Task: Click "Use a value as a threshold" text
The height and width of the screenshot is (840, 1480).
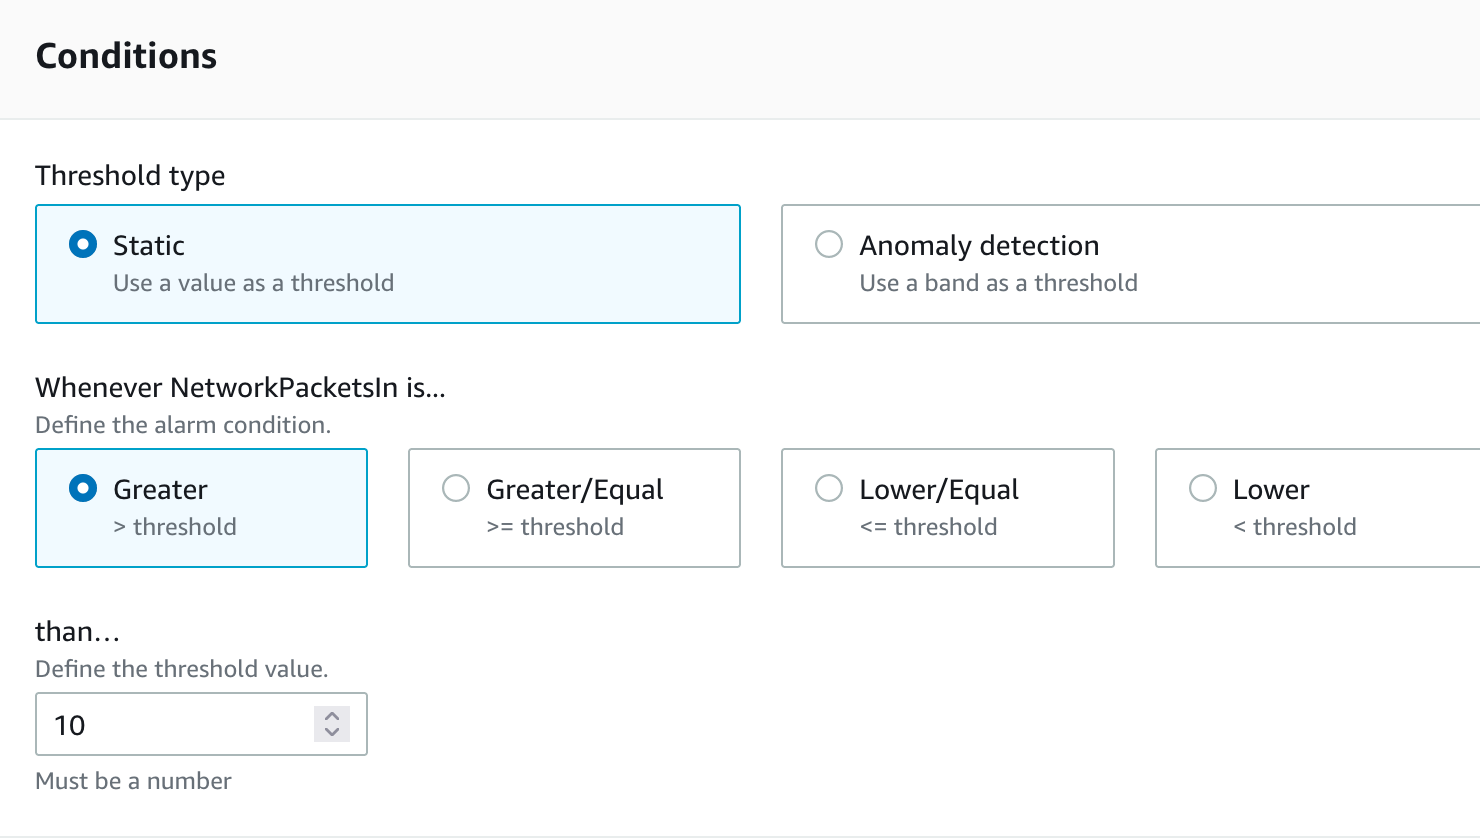Action: [x=253, y=283]
